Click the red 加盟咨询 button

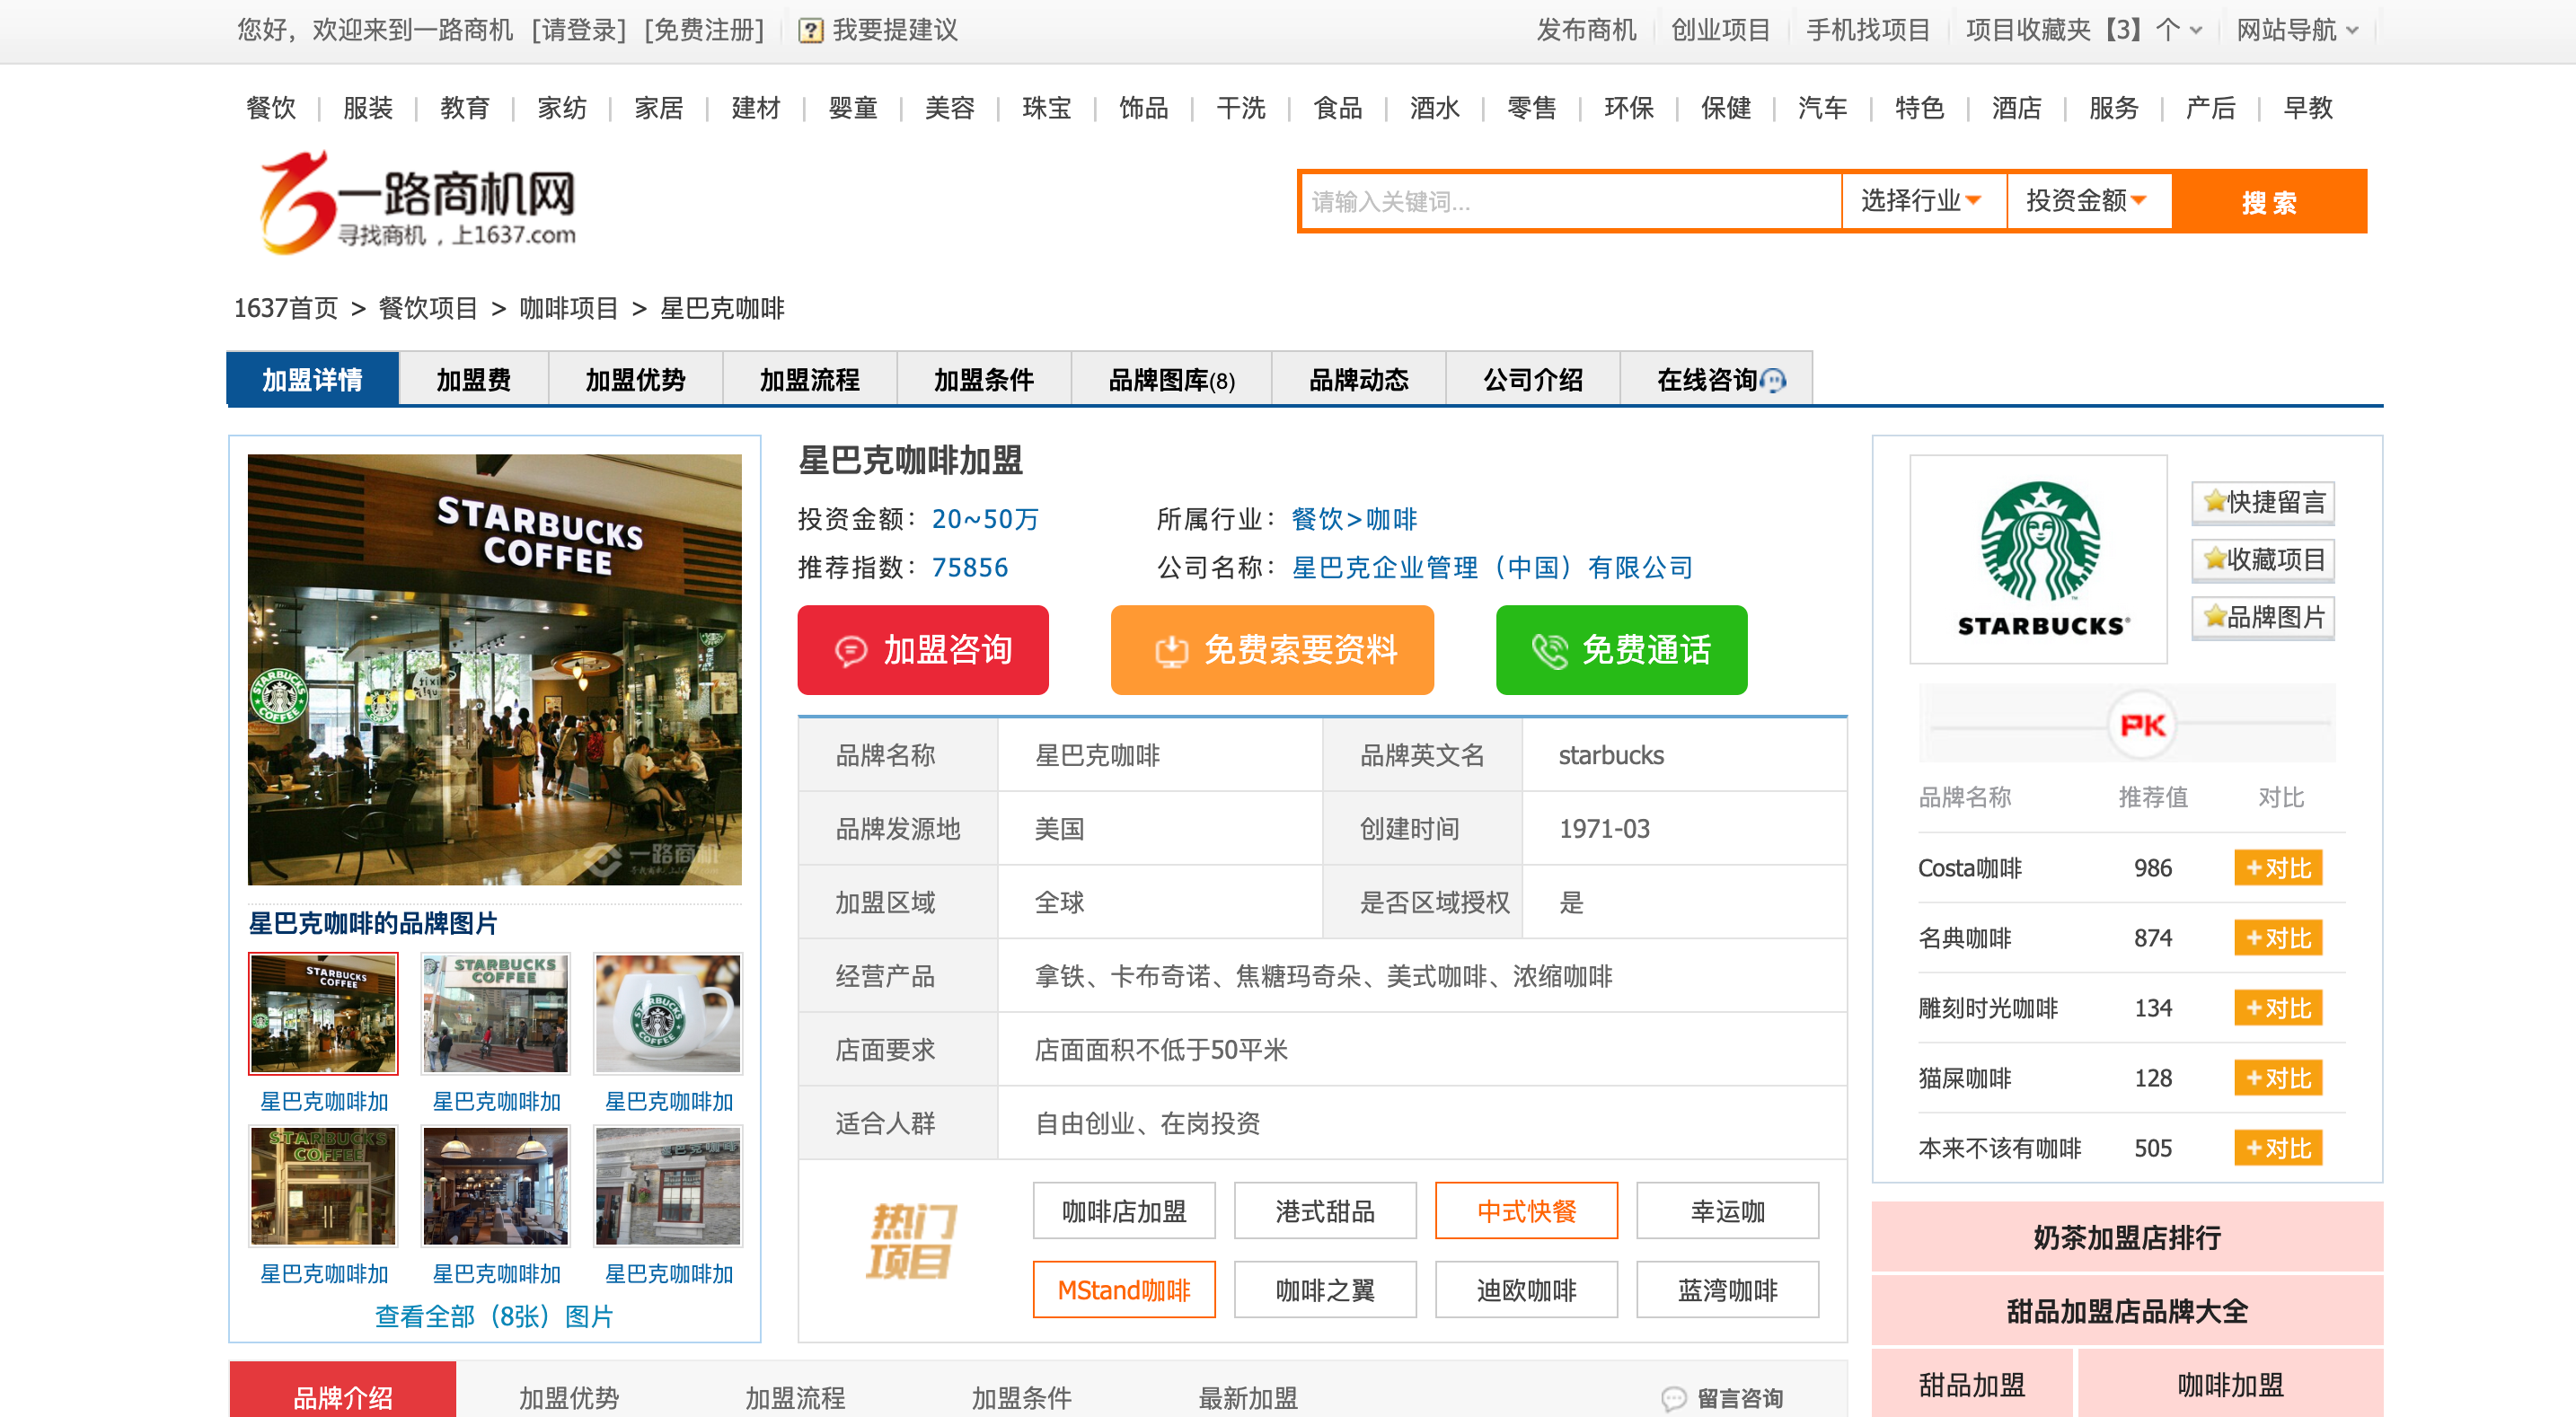click(922, 650)
